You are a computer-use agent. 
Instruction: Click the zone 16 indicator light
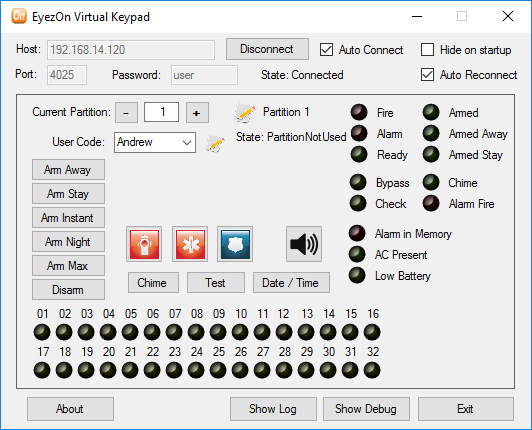372,332
